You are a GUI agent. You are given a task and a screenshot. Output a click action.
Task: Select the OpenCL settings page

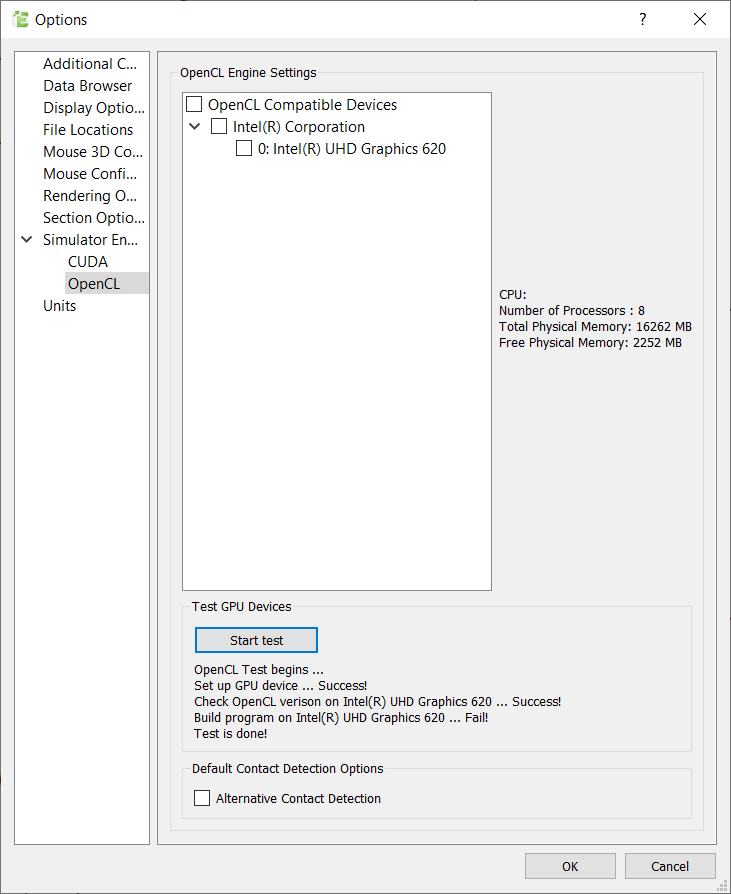94,284
